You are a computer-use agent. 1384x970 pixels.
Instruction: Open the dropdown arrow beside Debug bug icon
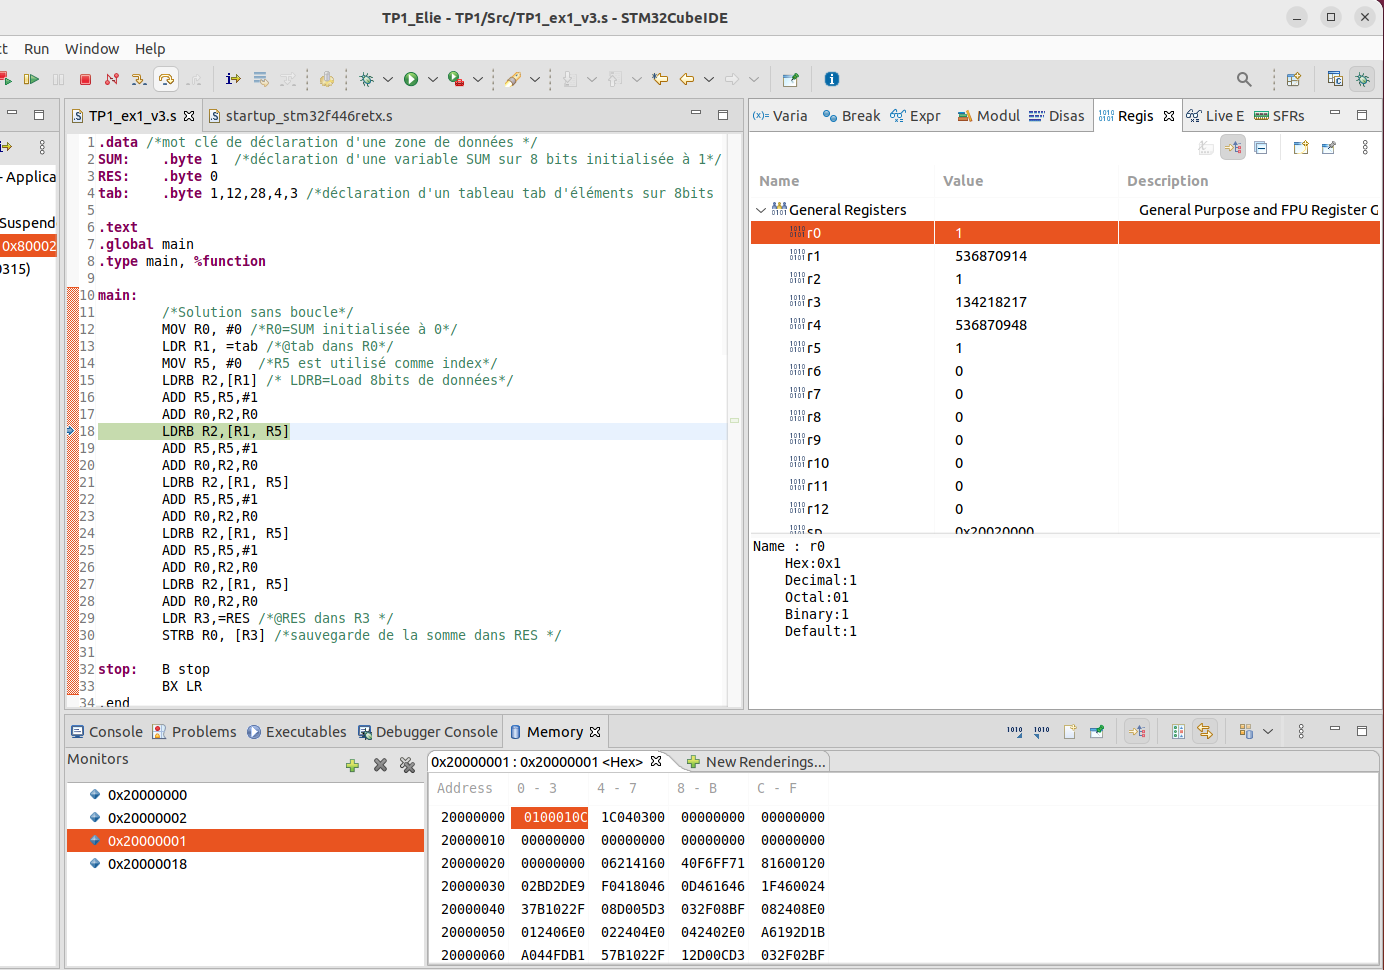388,79
